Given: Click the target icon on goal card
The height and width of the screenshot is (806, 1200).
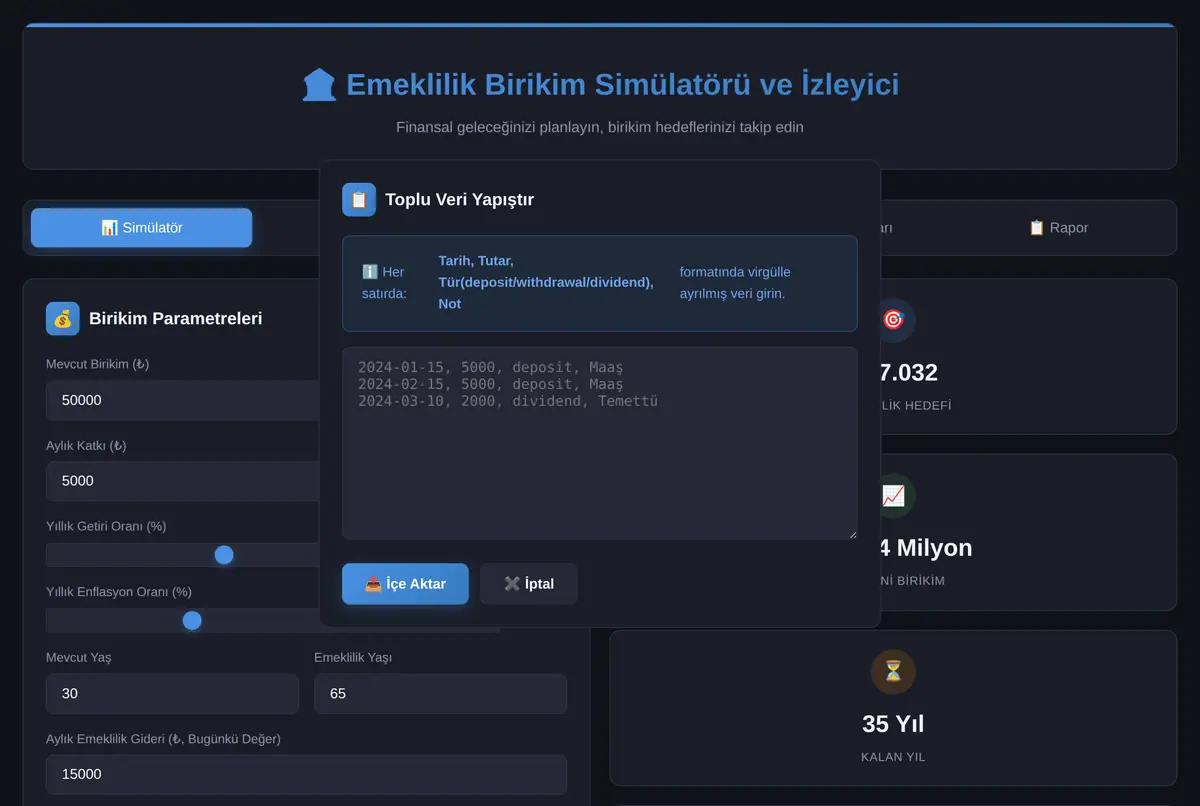Looking at the screenshot, I should (893, 320).
